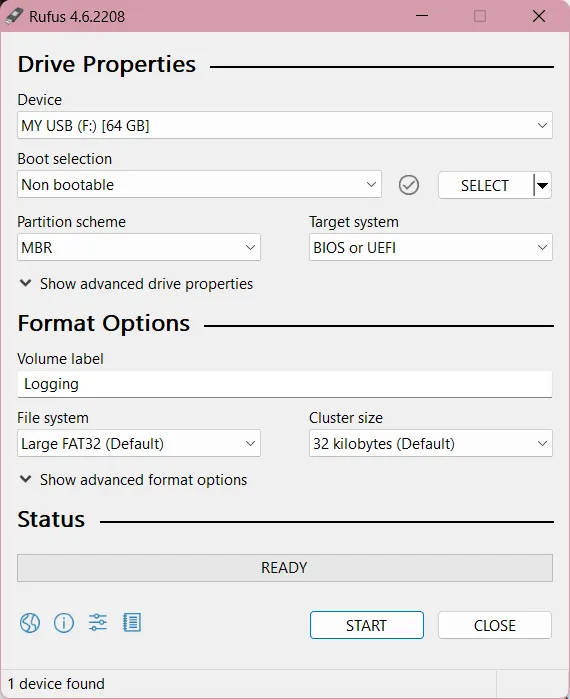The height and width of the screenshot is (699, 570).
Task: Open the Boot selection dropdown
Action: click(199, 184)
